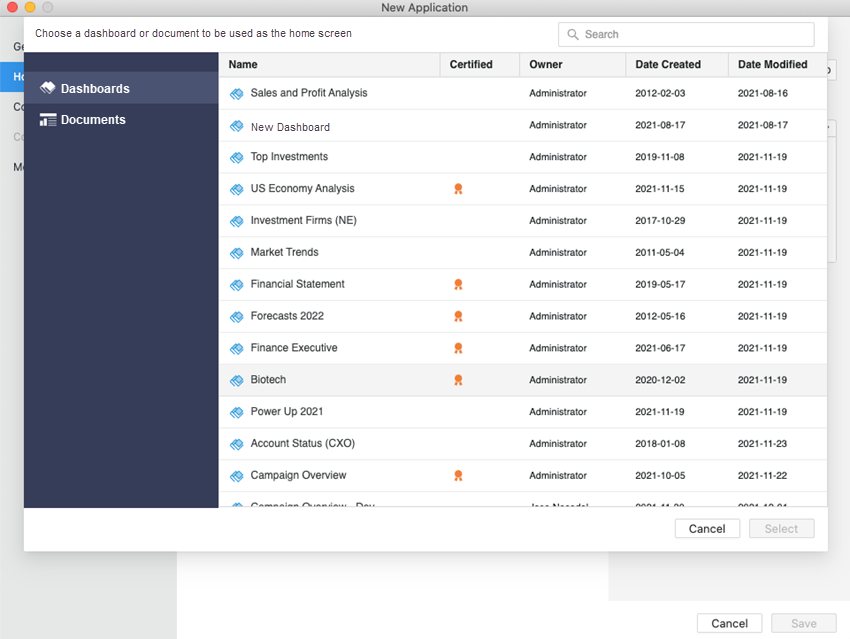Click the dashboard icon beside Sales and Profit Analysis
Screen dimensions: 850x639
point(237,94)
